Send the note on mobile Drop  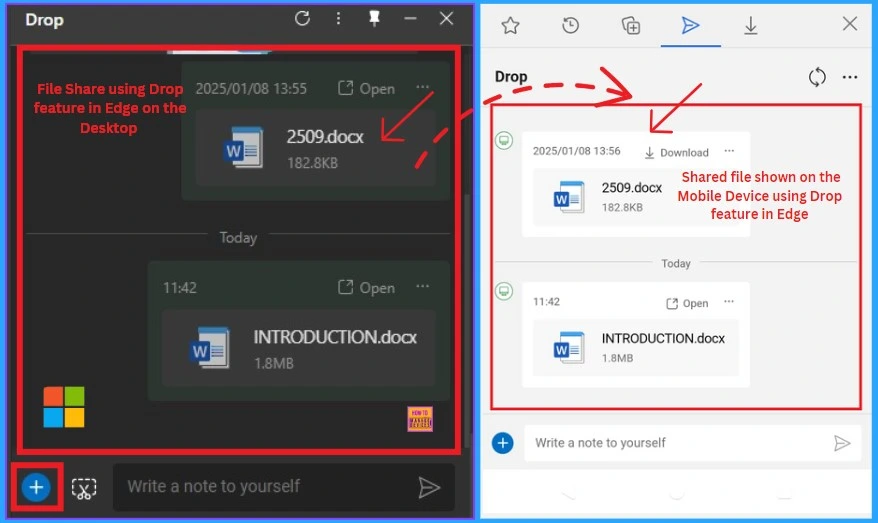(x=842, y=443)
